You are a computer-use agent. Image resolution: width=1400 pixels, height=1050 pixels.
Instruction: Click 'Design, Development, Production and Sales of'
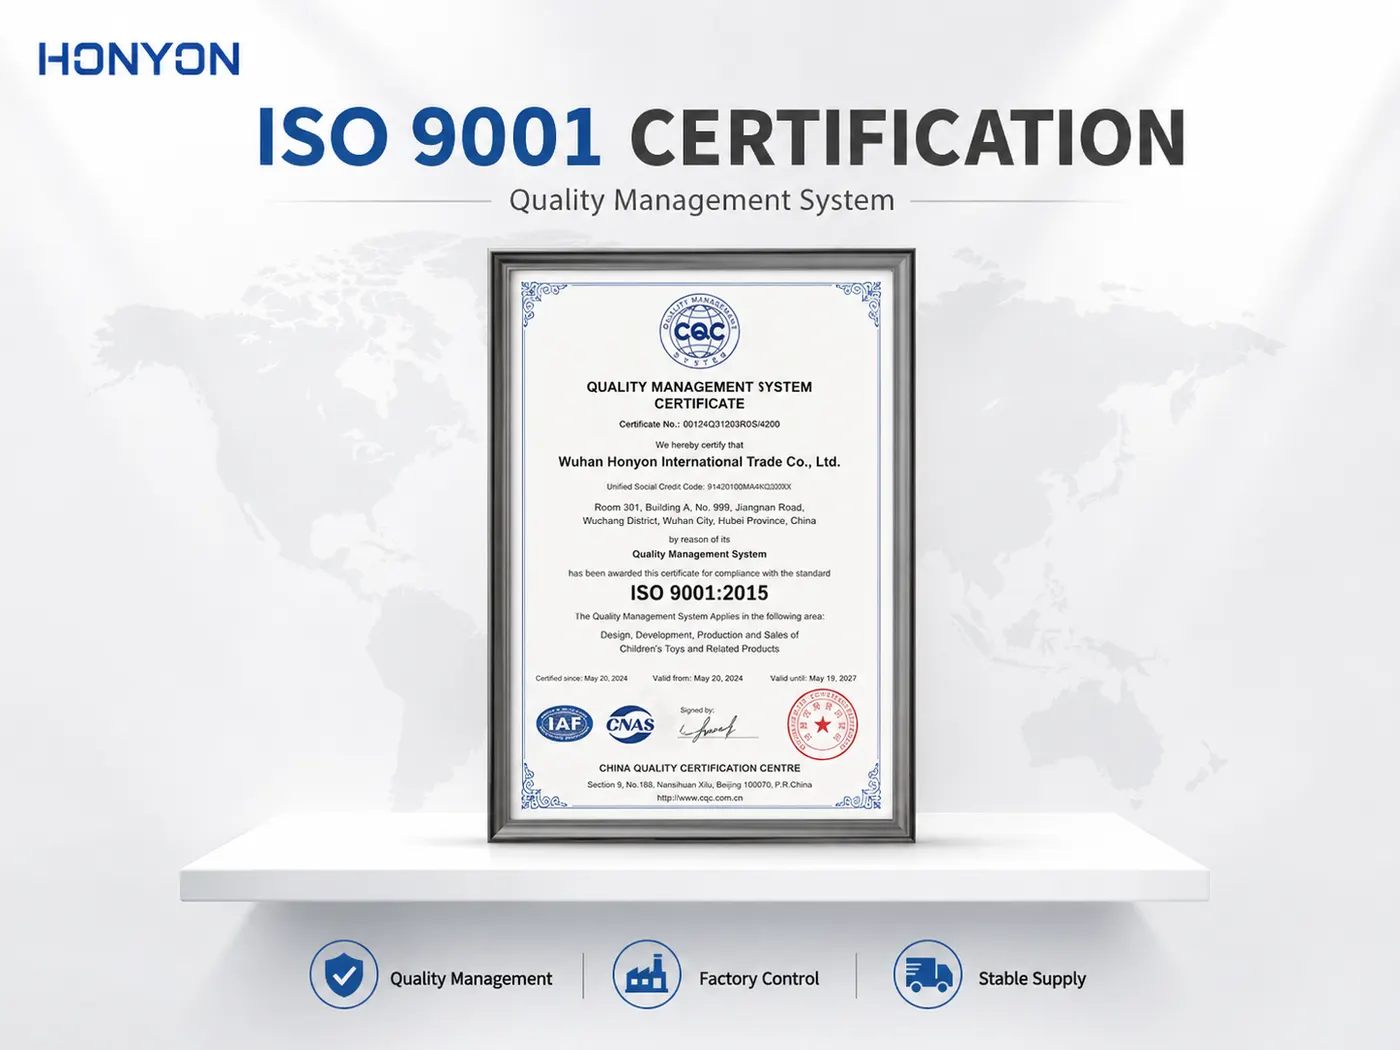tap(699, 635)
